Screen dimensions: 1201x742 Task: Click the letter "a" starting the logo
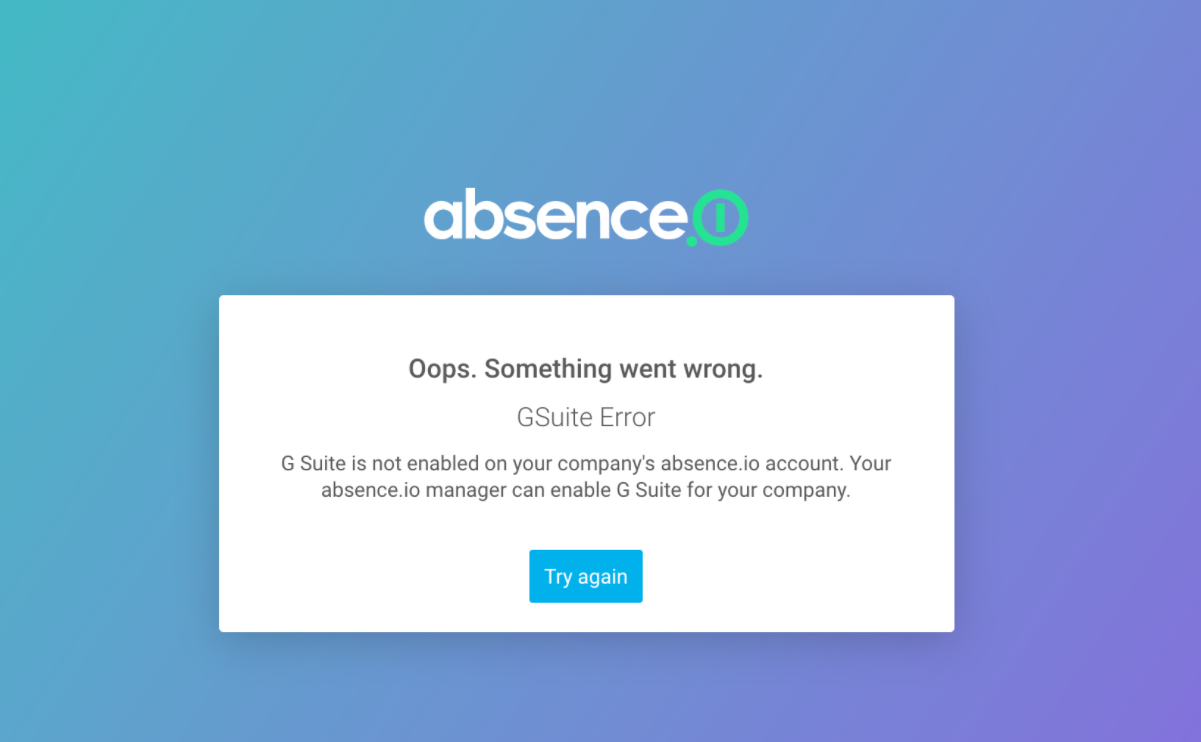(x=446, y=216)
